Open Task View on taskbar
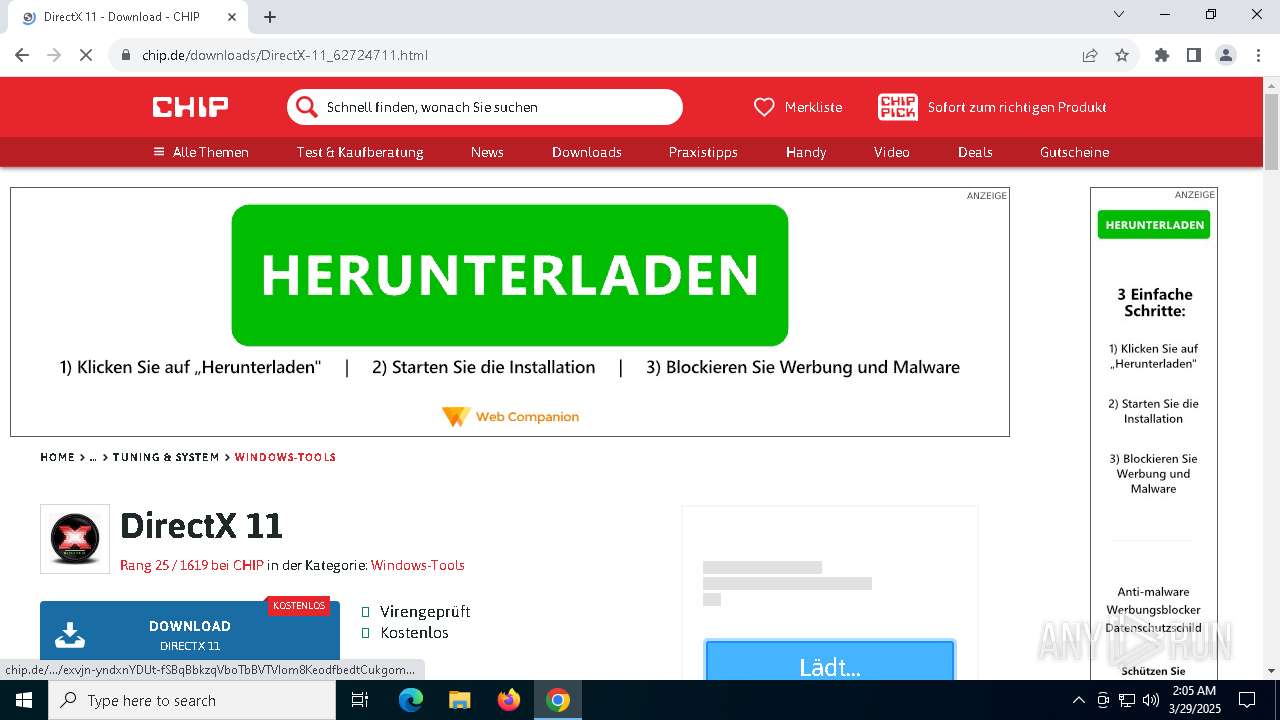The height and width of the screenshot is (720, 1280). (360, 700)
